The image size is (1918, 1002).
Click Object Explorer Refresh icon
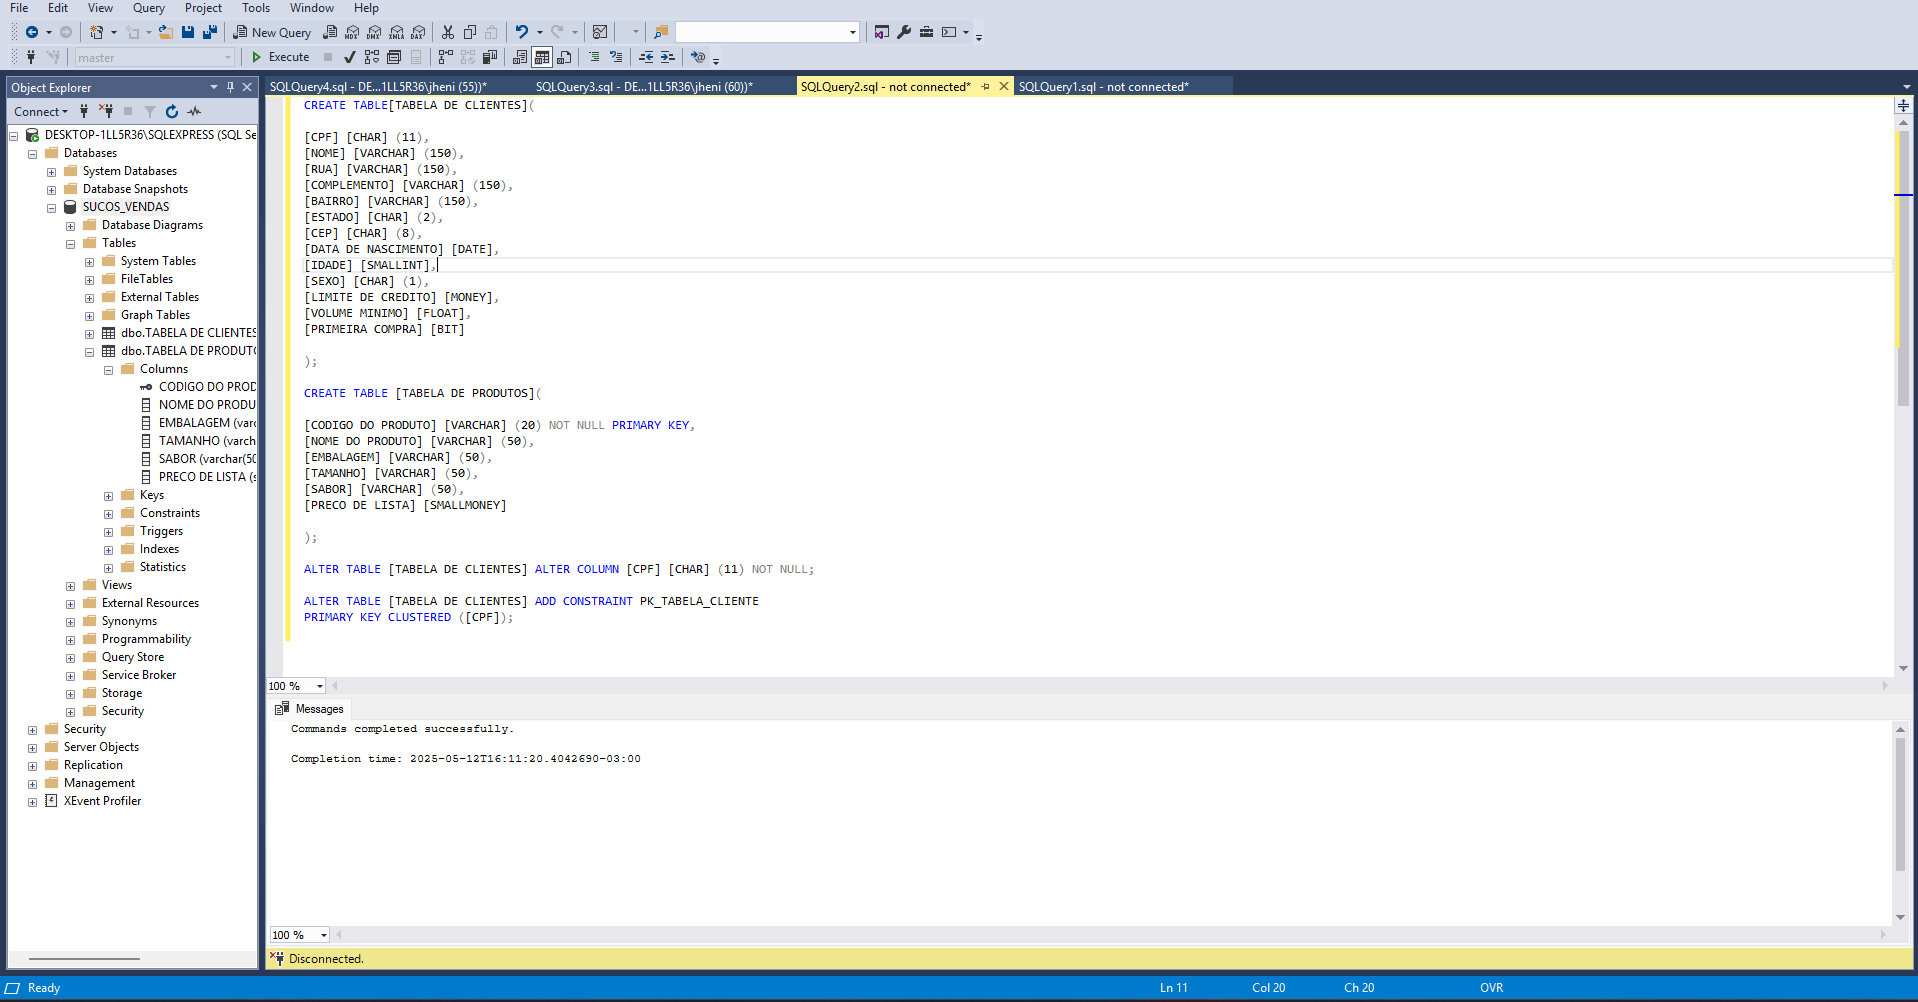[172, 111]
